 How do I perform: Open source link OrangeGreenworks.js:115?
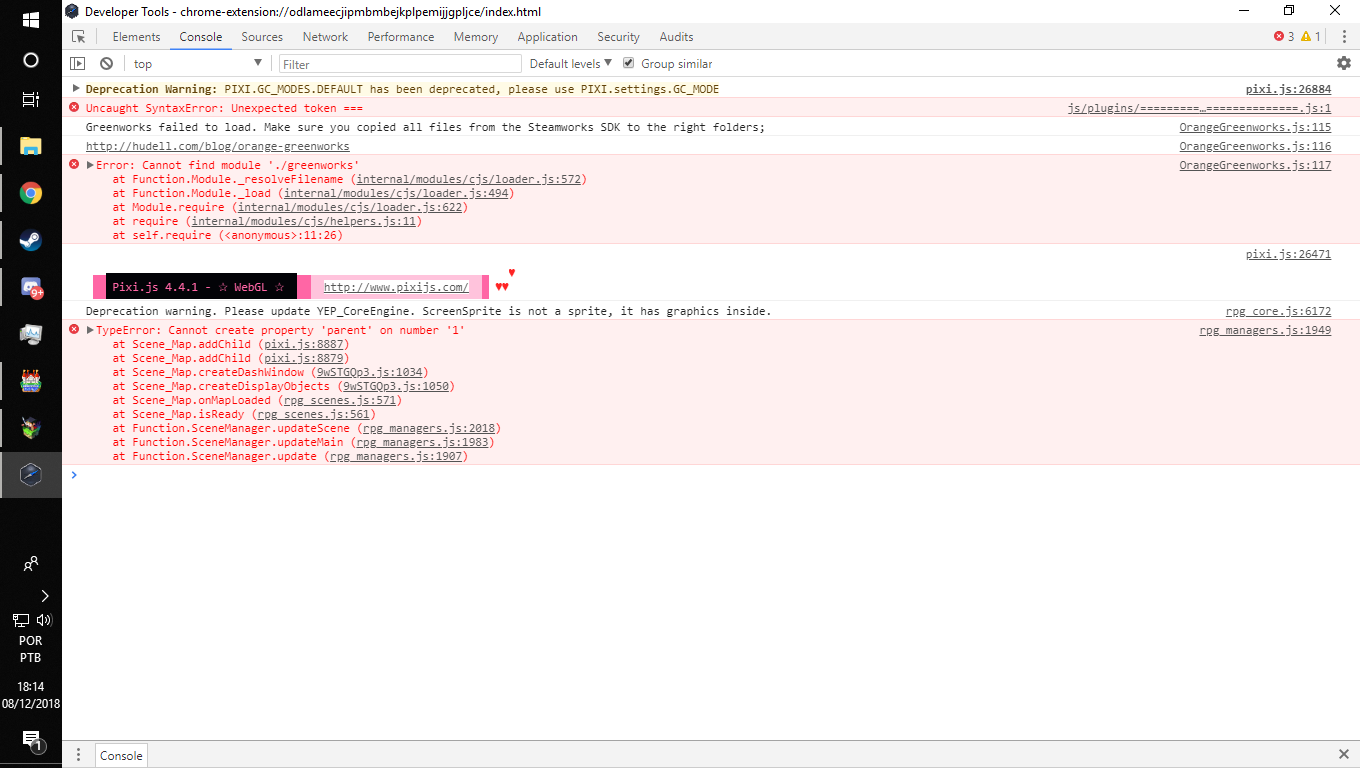[1255, 127]
